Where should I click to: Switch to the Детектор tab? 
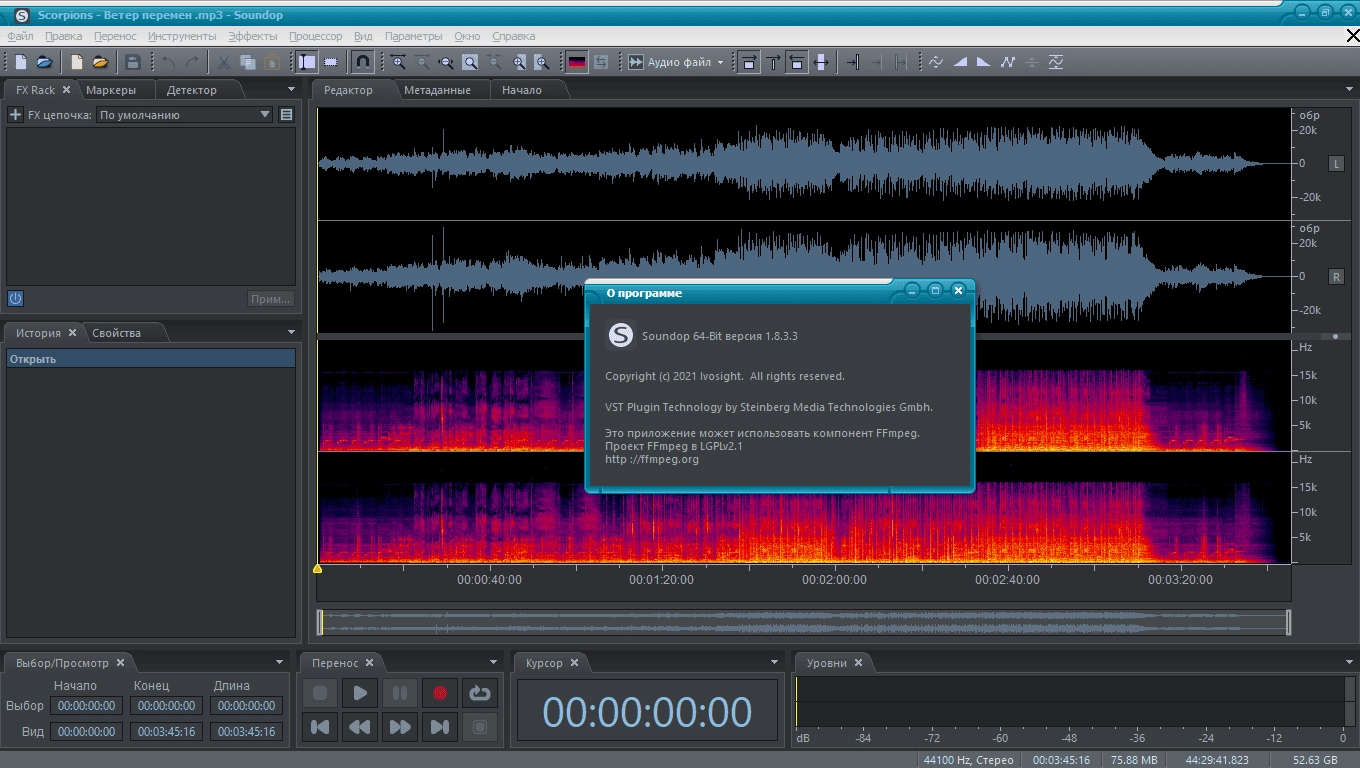pyautogui.click(x=191, y=90)
